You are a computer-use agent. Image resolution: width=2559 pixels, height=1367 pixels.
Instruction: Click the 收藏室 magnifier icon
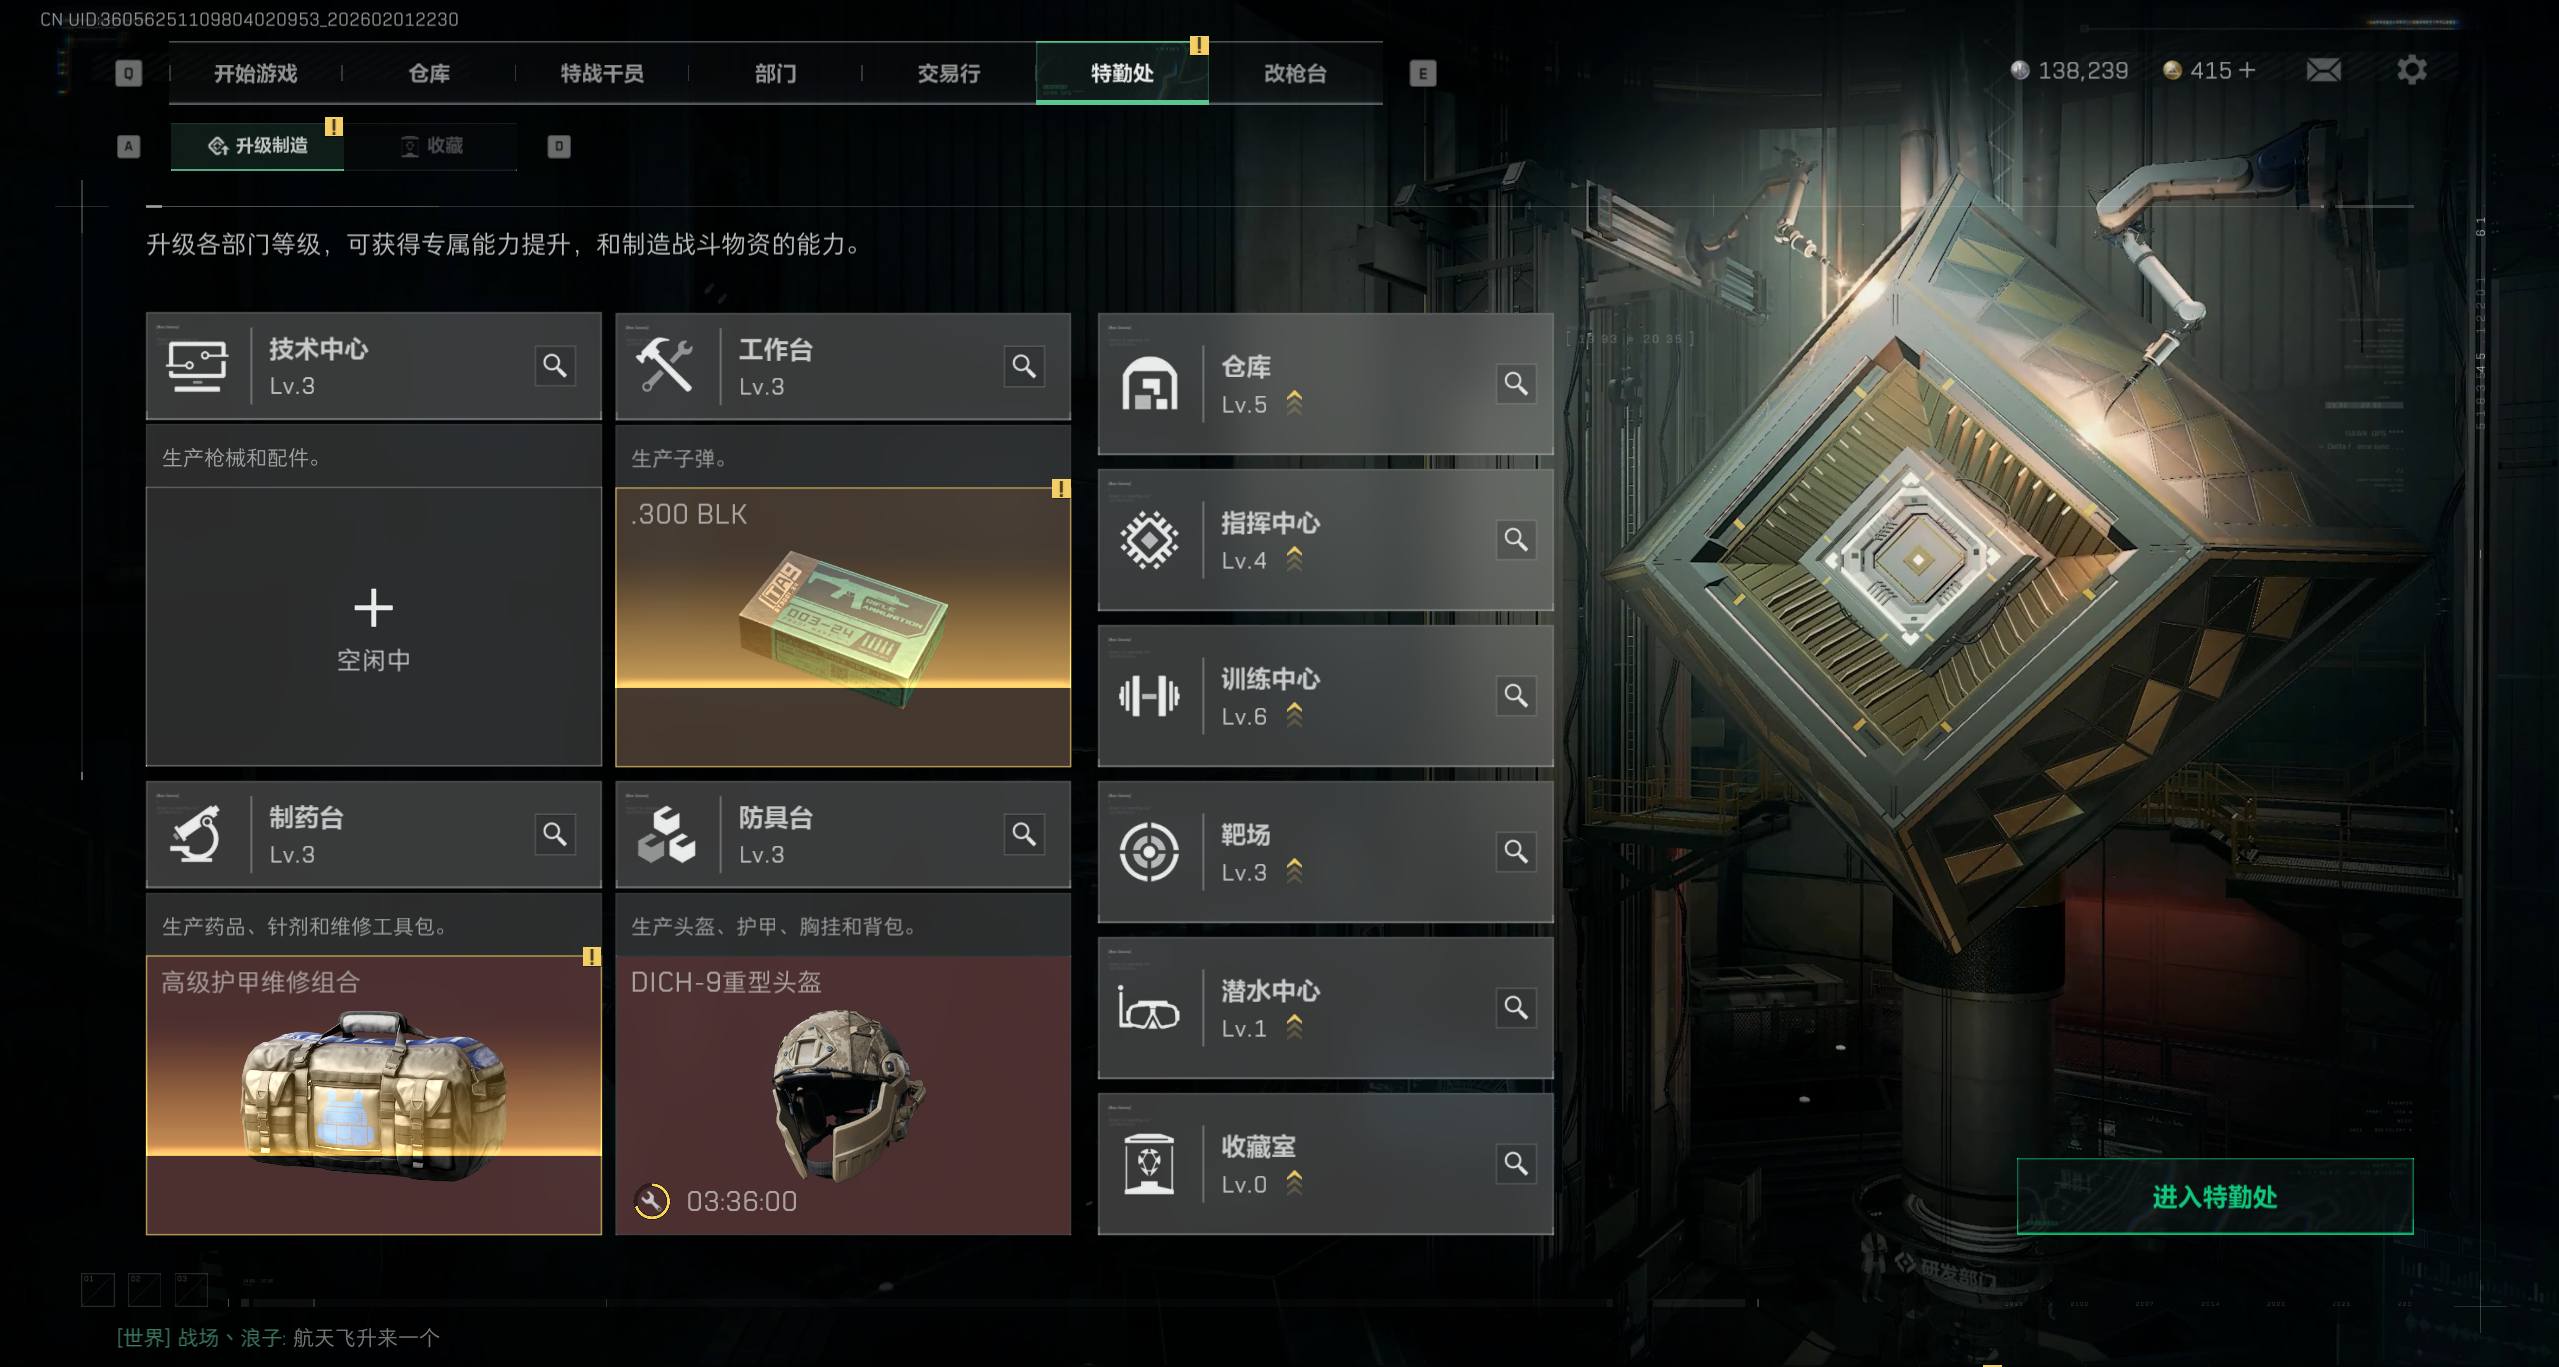tap(1516, 1164)
